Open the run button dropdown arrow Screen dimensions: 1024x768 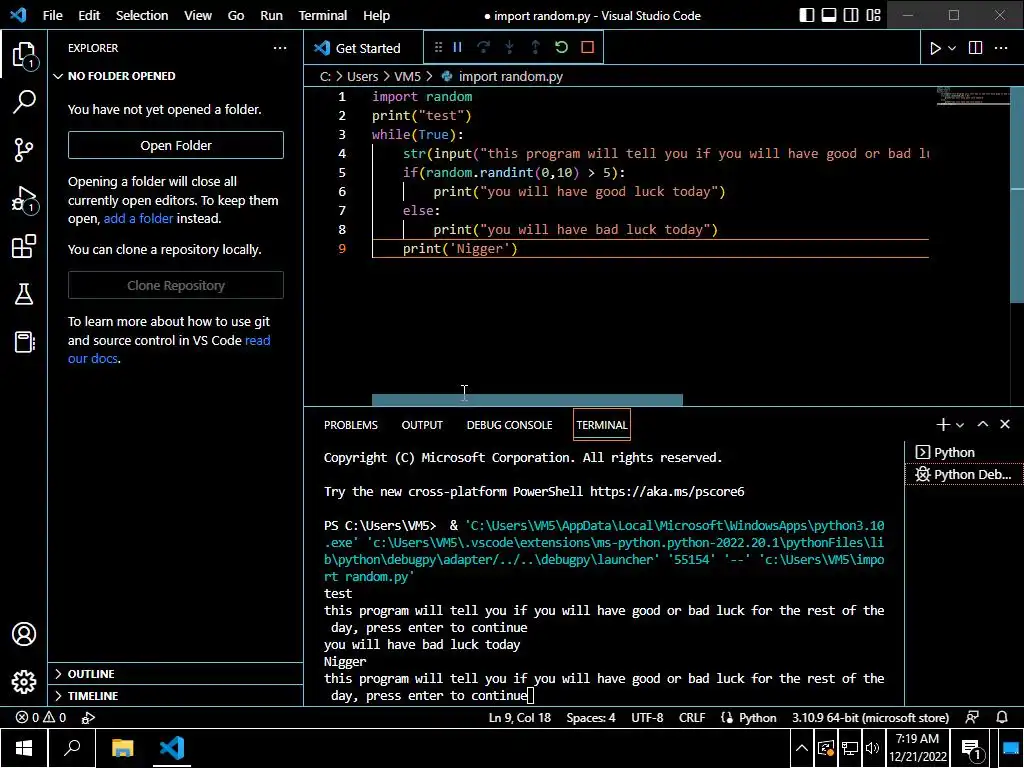click(952, 48)
